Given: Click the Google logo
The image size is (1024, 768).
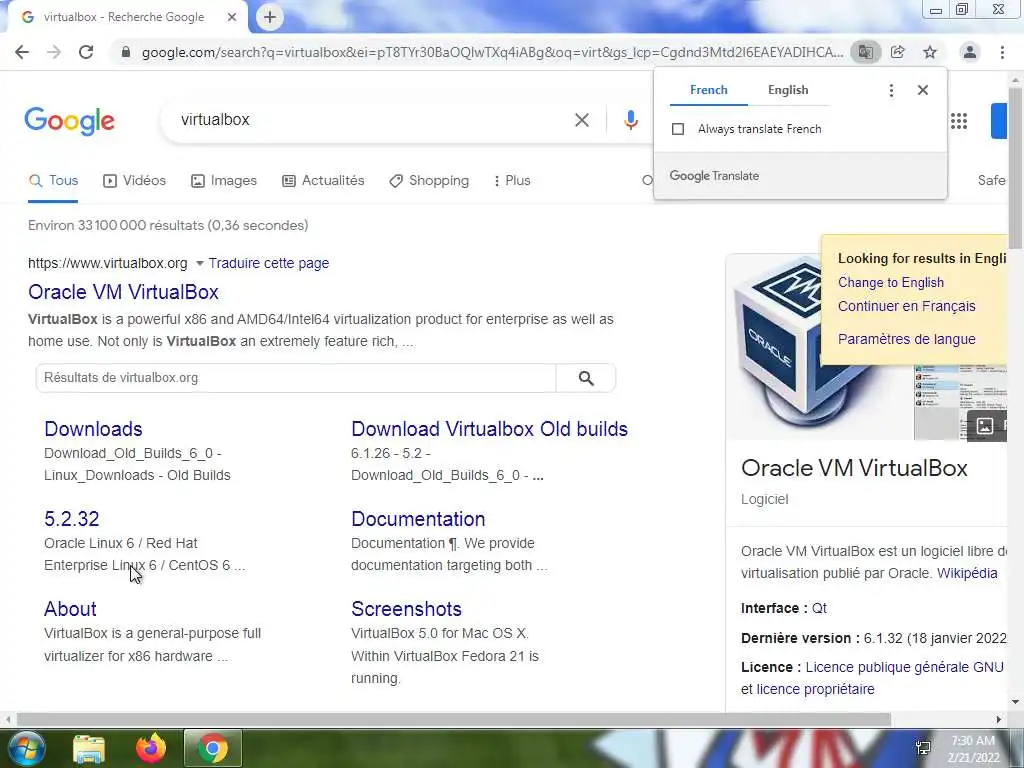Looking at the screenshot, I should pos(69,121).
